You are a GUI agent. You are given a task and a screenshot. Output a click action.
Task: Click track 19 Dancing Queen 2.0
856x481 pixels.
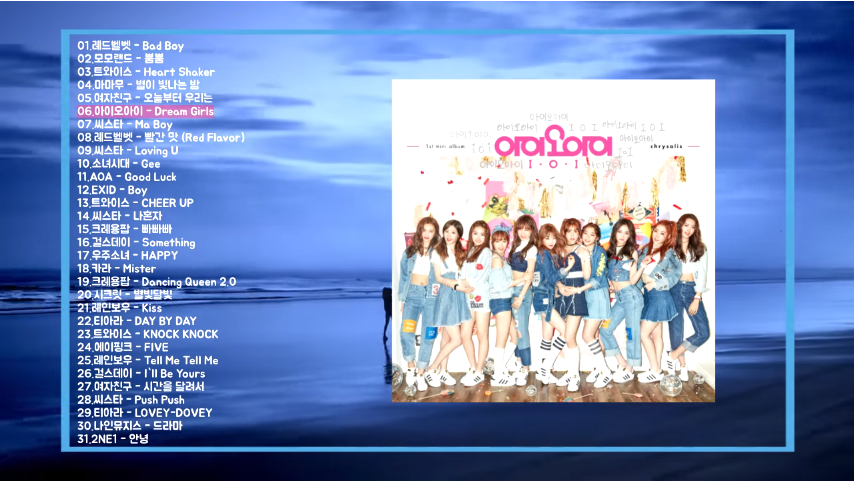coord(156,282)
